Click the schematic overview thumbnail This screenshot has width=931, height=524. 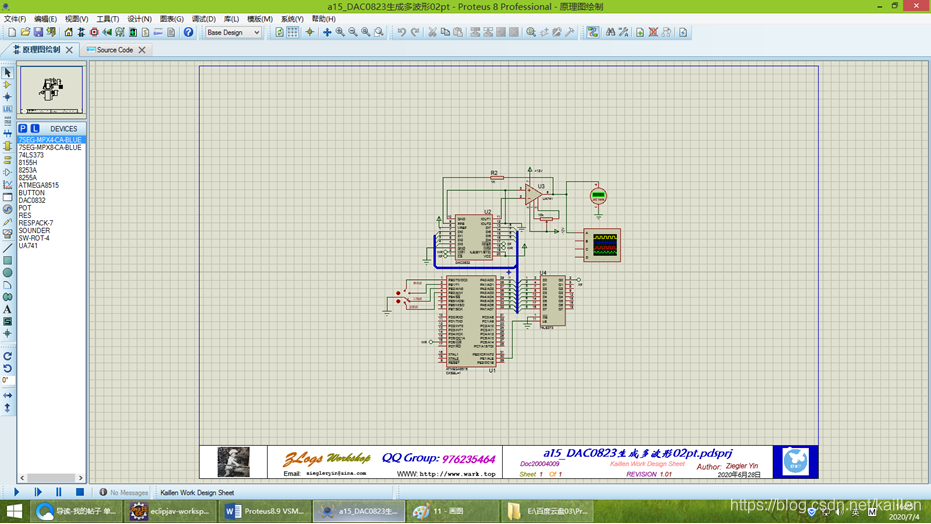click(x=52, y=90)
